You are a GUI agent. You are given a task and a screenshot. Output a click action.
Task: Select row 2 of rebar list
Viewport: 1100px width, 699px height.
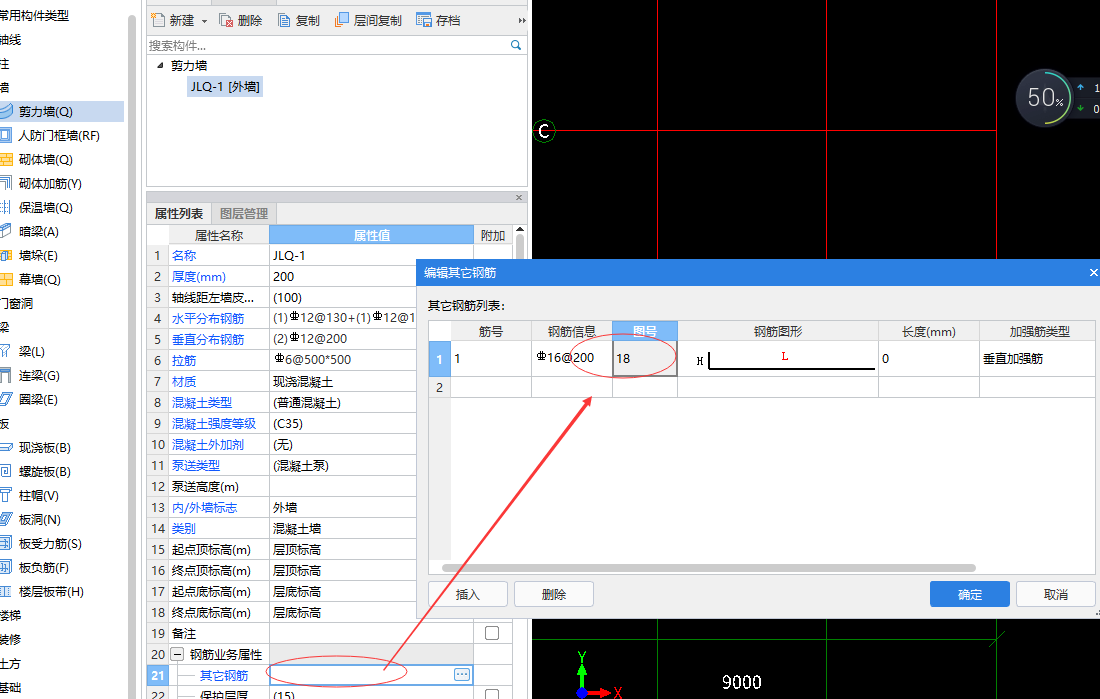[439, 387]
